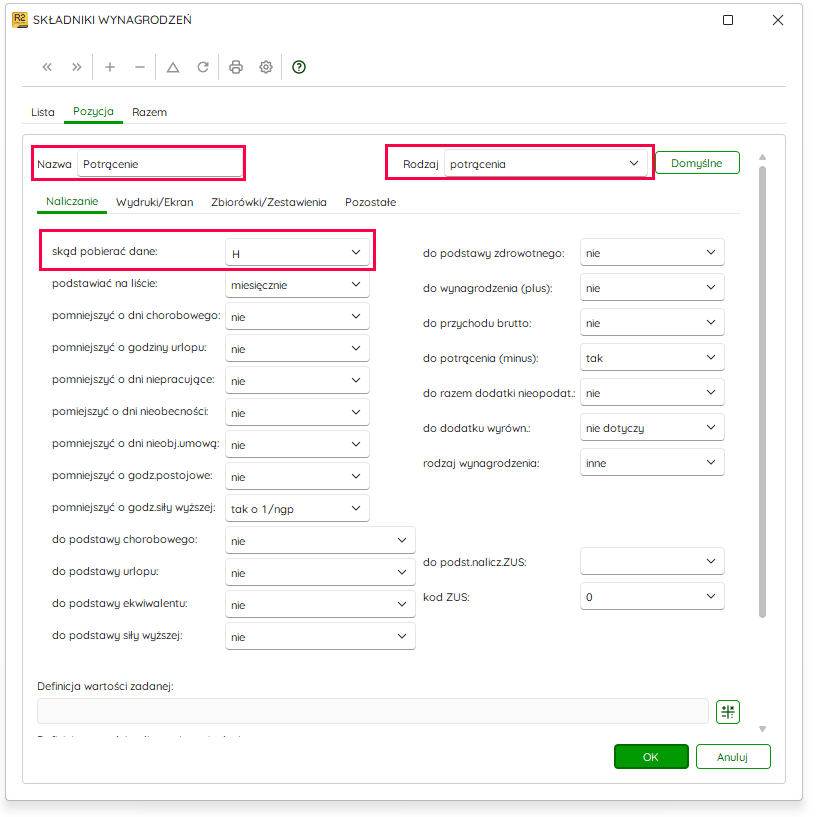This screenshot has width=826, height=817.
Task: Add a new item with plus icon
Action: pos(110,67)
